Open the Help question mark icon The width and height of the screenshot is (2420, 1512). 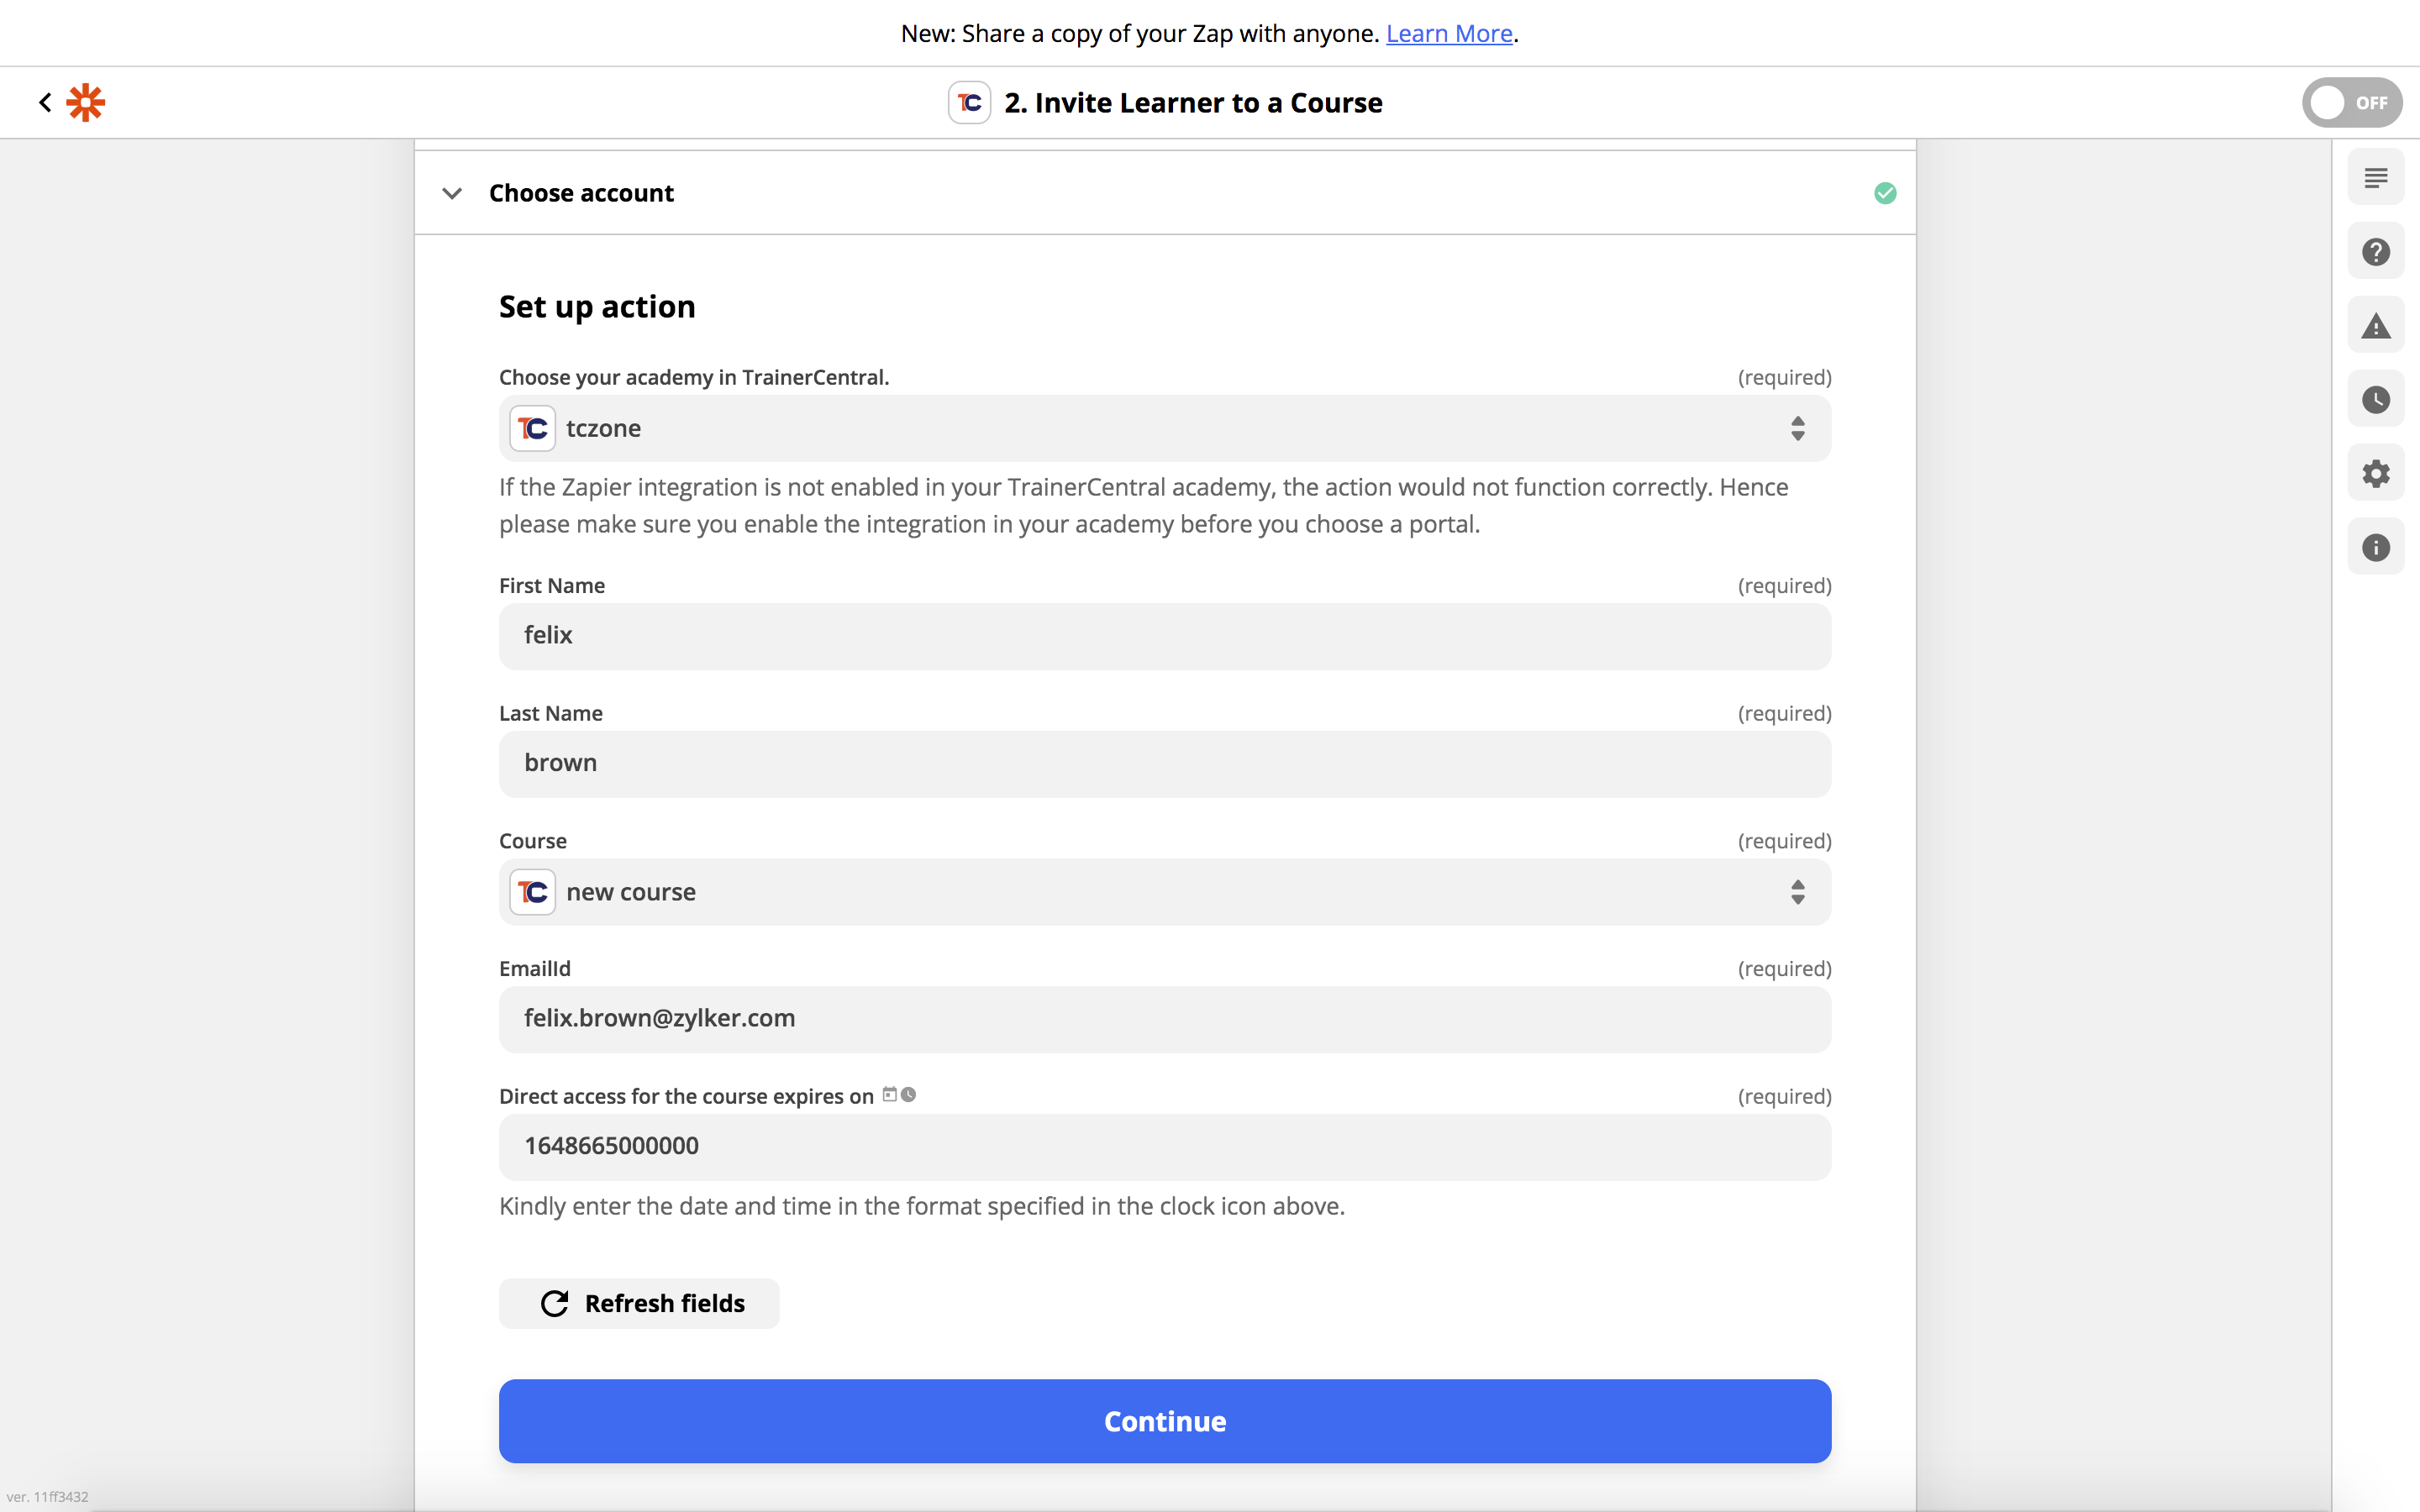coord(2376,252)
